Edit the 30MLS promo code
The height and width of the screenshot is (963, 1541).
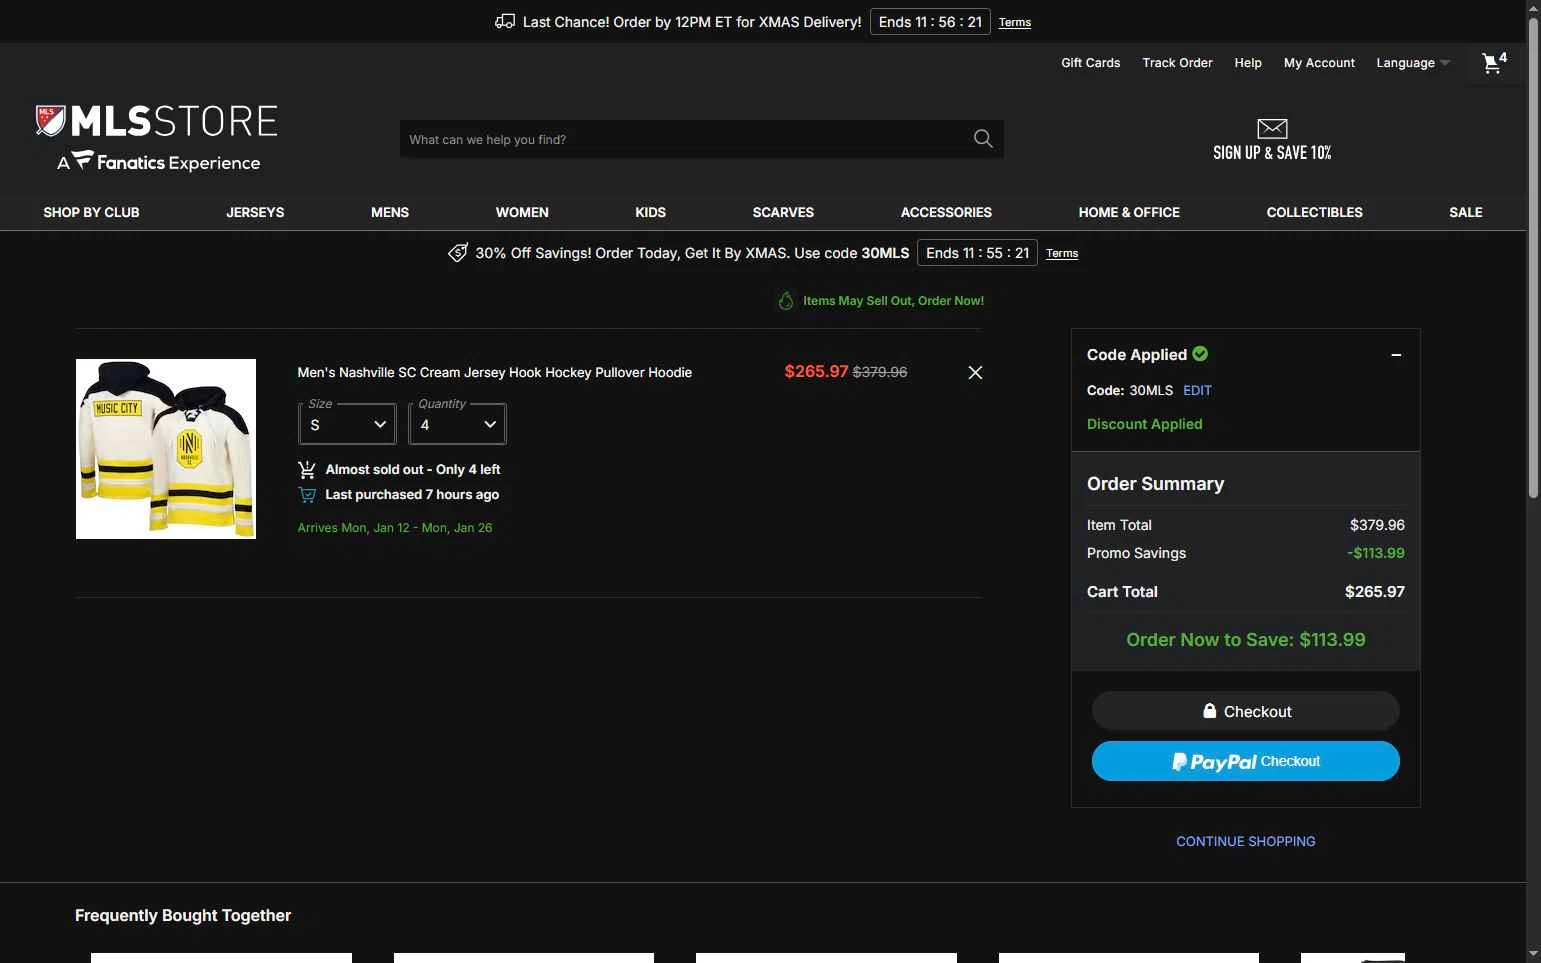pos(1197,390)
